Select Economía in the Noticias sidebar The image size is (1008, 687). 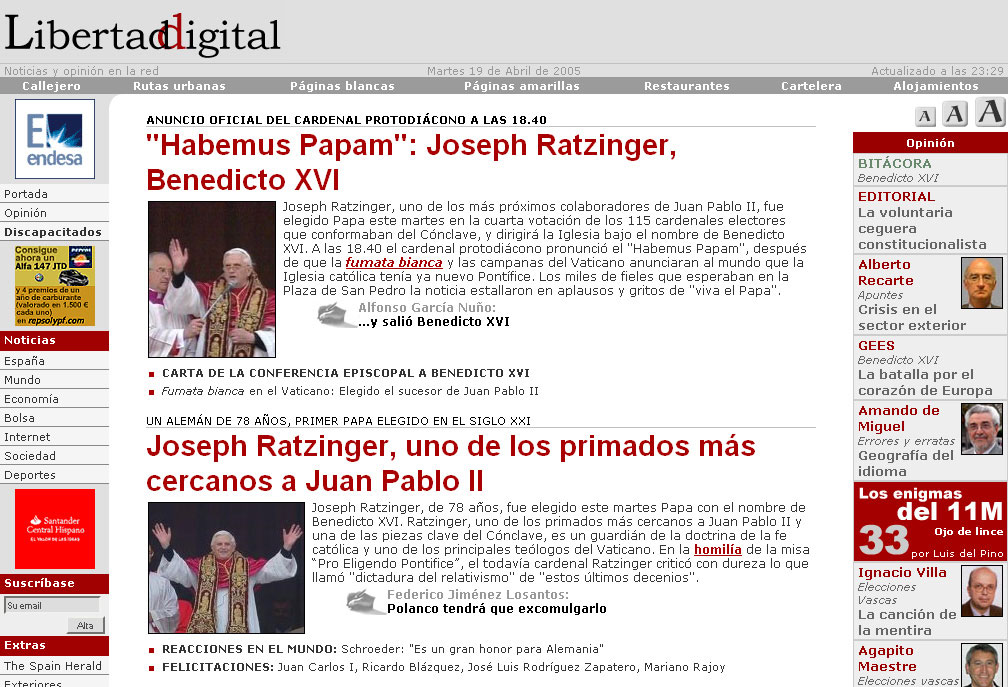tap(32, 399)
